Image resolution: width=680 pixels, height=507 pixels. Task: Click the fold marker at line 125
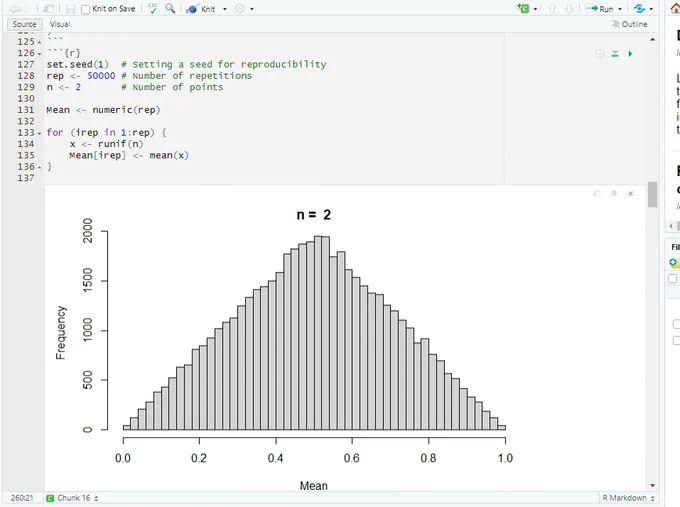pyautogui.click(x=39, y=43)
